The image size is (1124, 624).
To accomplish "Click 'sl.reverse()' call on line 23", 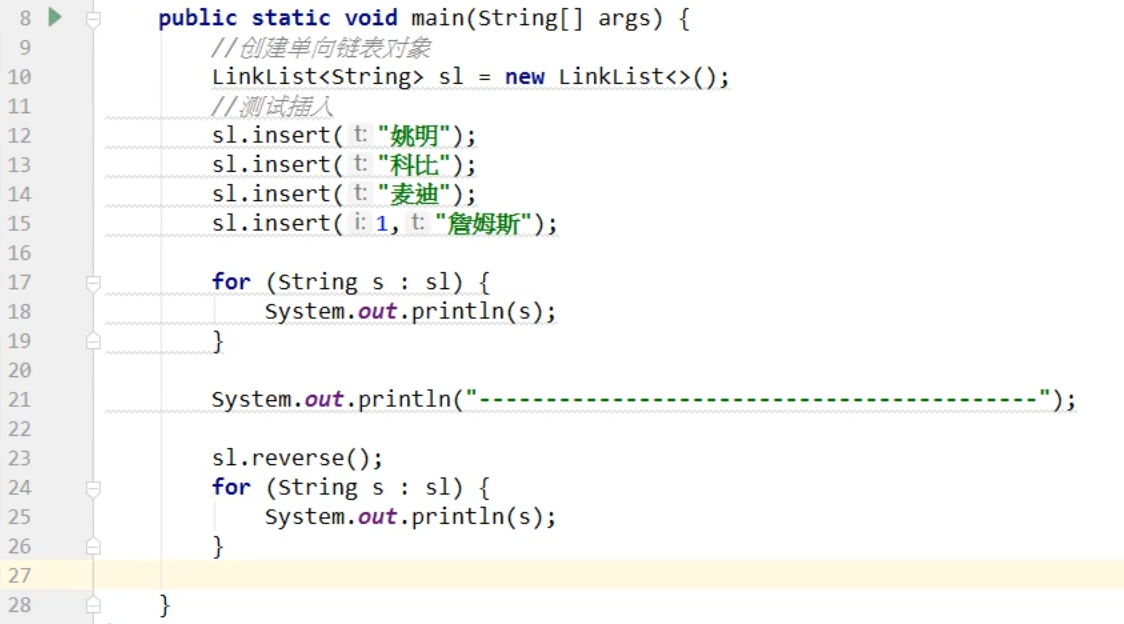I will click(290, 458).
